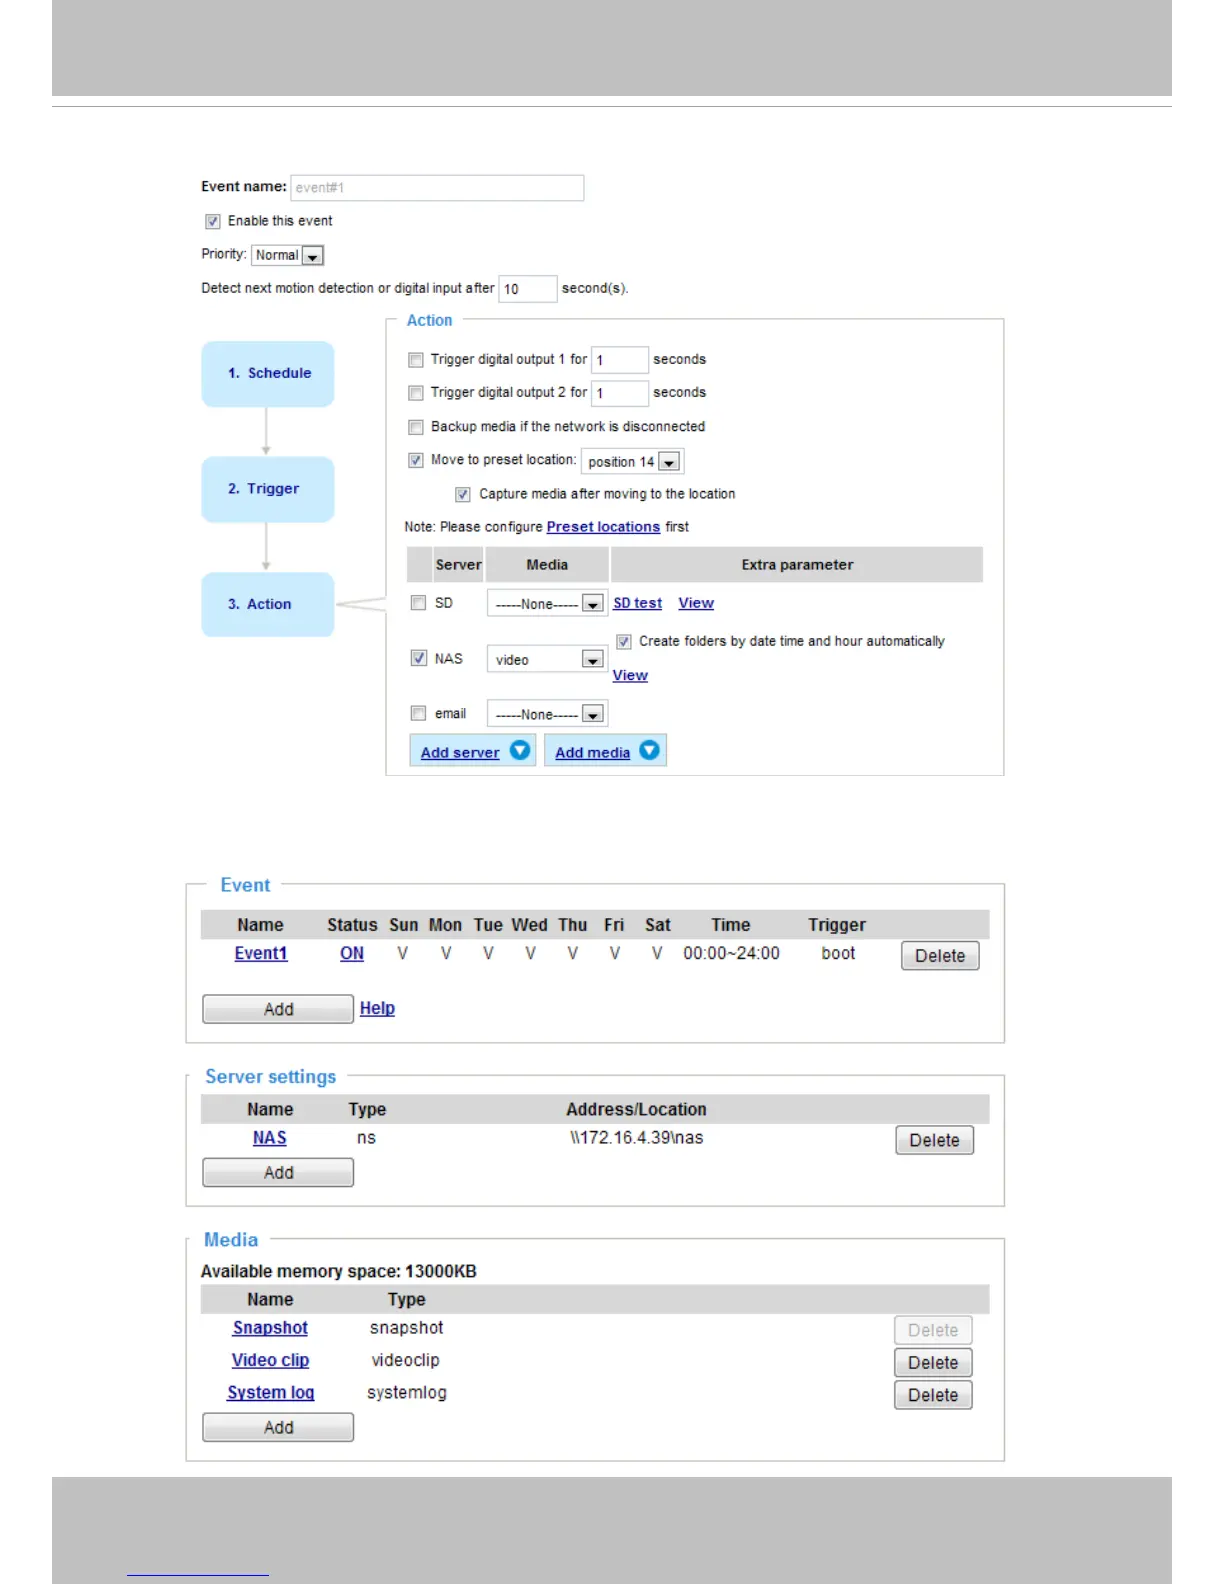Click the ON status link

click(352, 954)
